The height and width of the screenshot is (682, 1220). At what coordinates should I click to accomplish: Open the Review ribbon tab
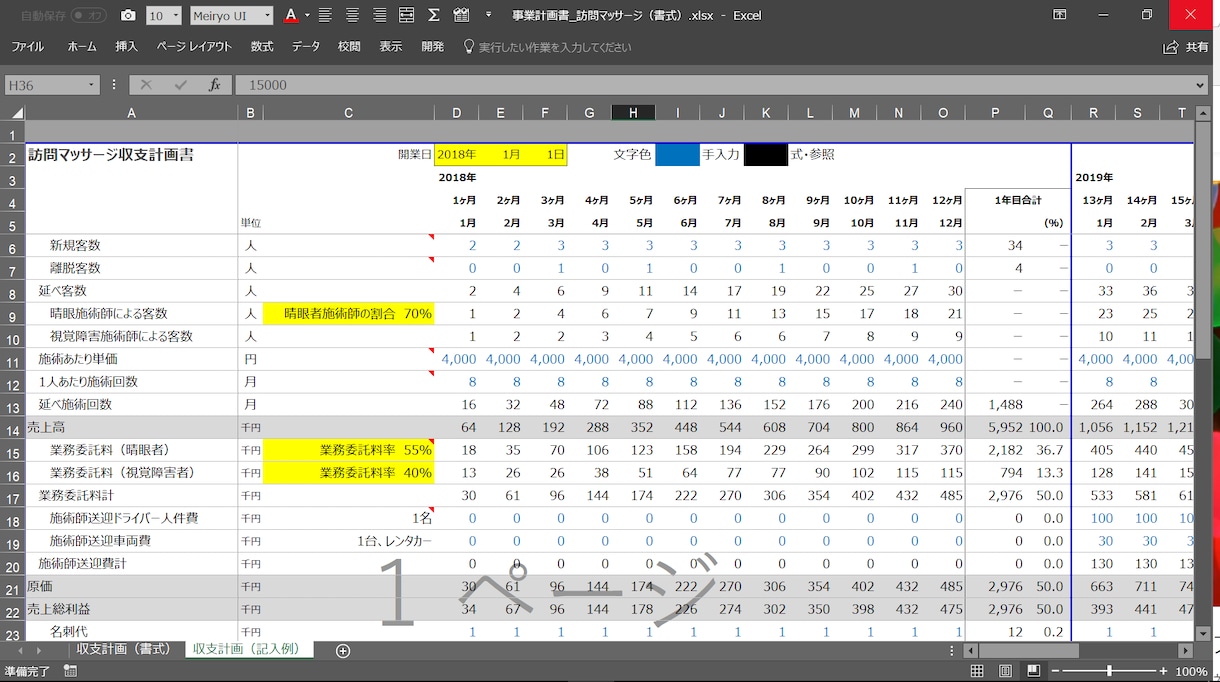click(x=349, y=47)
